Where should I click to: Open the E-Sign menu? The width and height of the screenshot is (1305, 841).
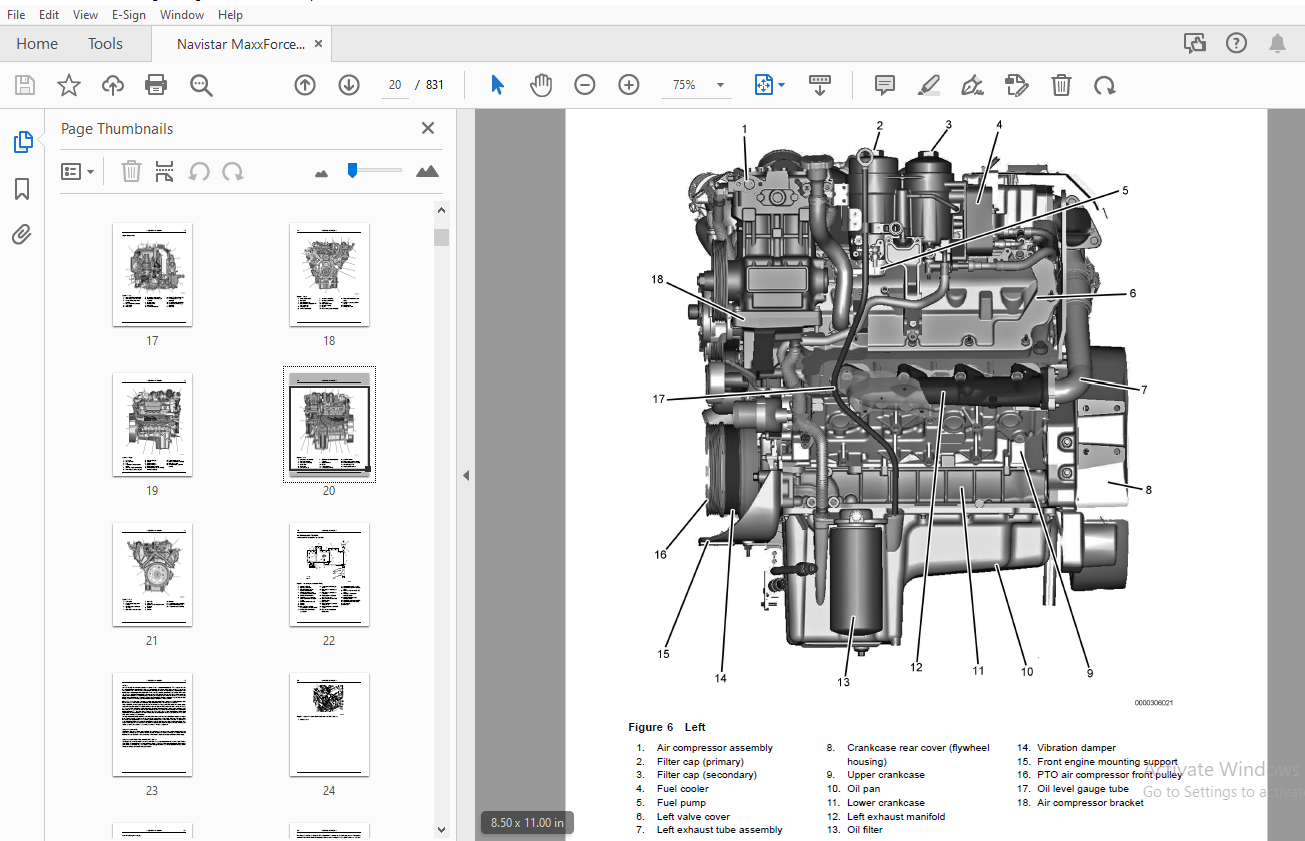[129, 15]
